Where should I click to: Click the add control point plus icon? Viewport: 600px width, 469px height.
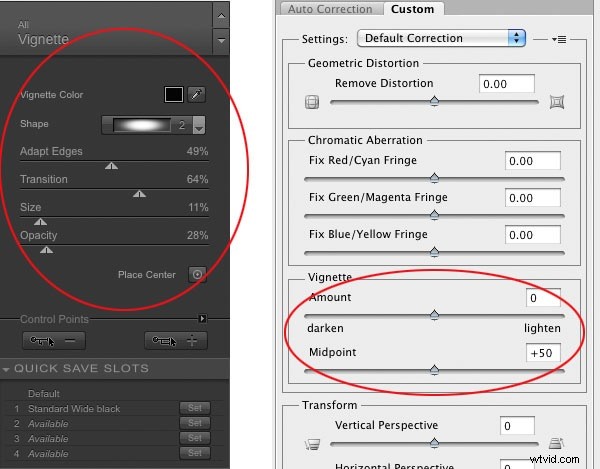click(176, 340)
